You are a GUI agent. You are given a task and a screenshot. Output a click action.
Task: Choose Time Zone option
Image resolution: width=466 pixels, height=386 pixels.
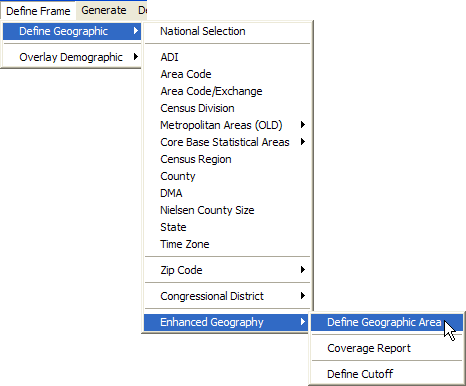[x=227, y=244]
